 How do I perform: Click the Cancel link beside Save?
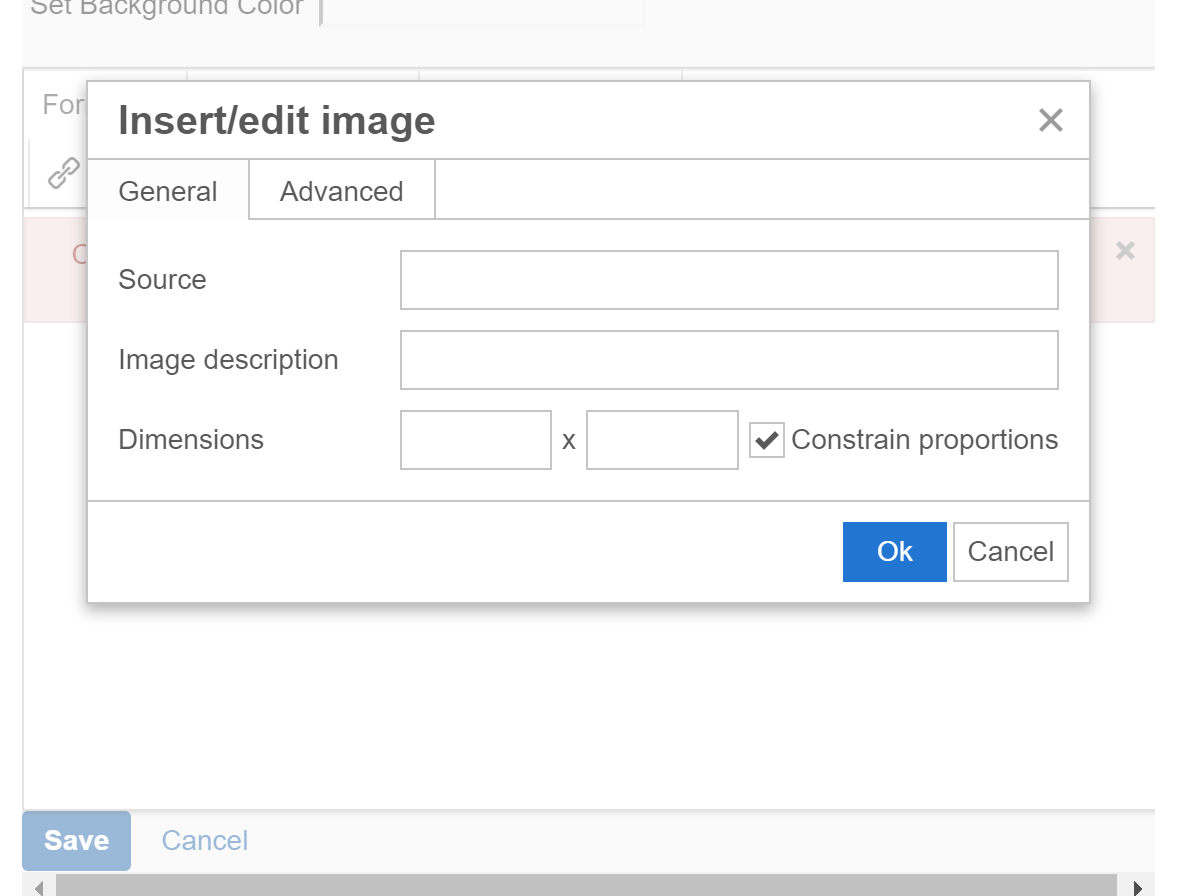click(204, 841)
